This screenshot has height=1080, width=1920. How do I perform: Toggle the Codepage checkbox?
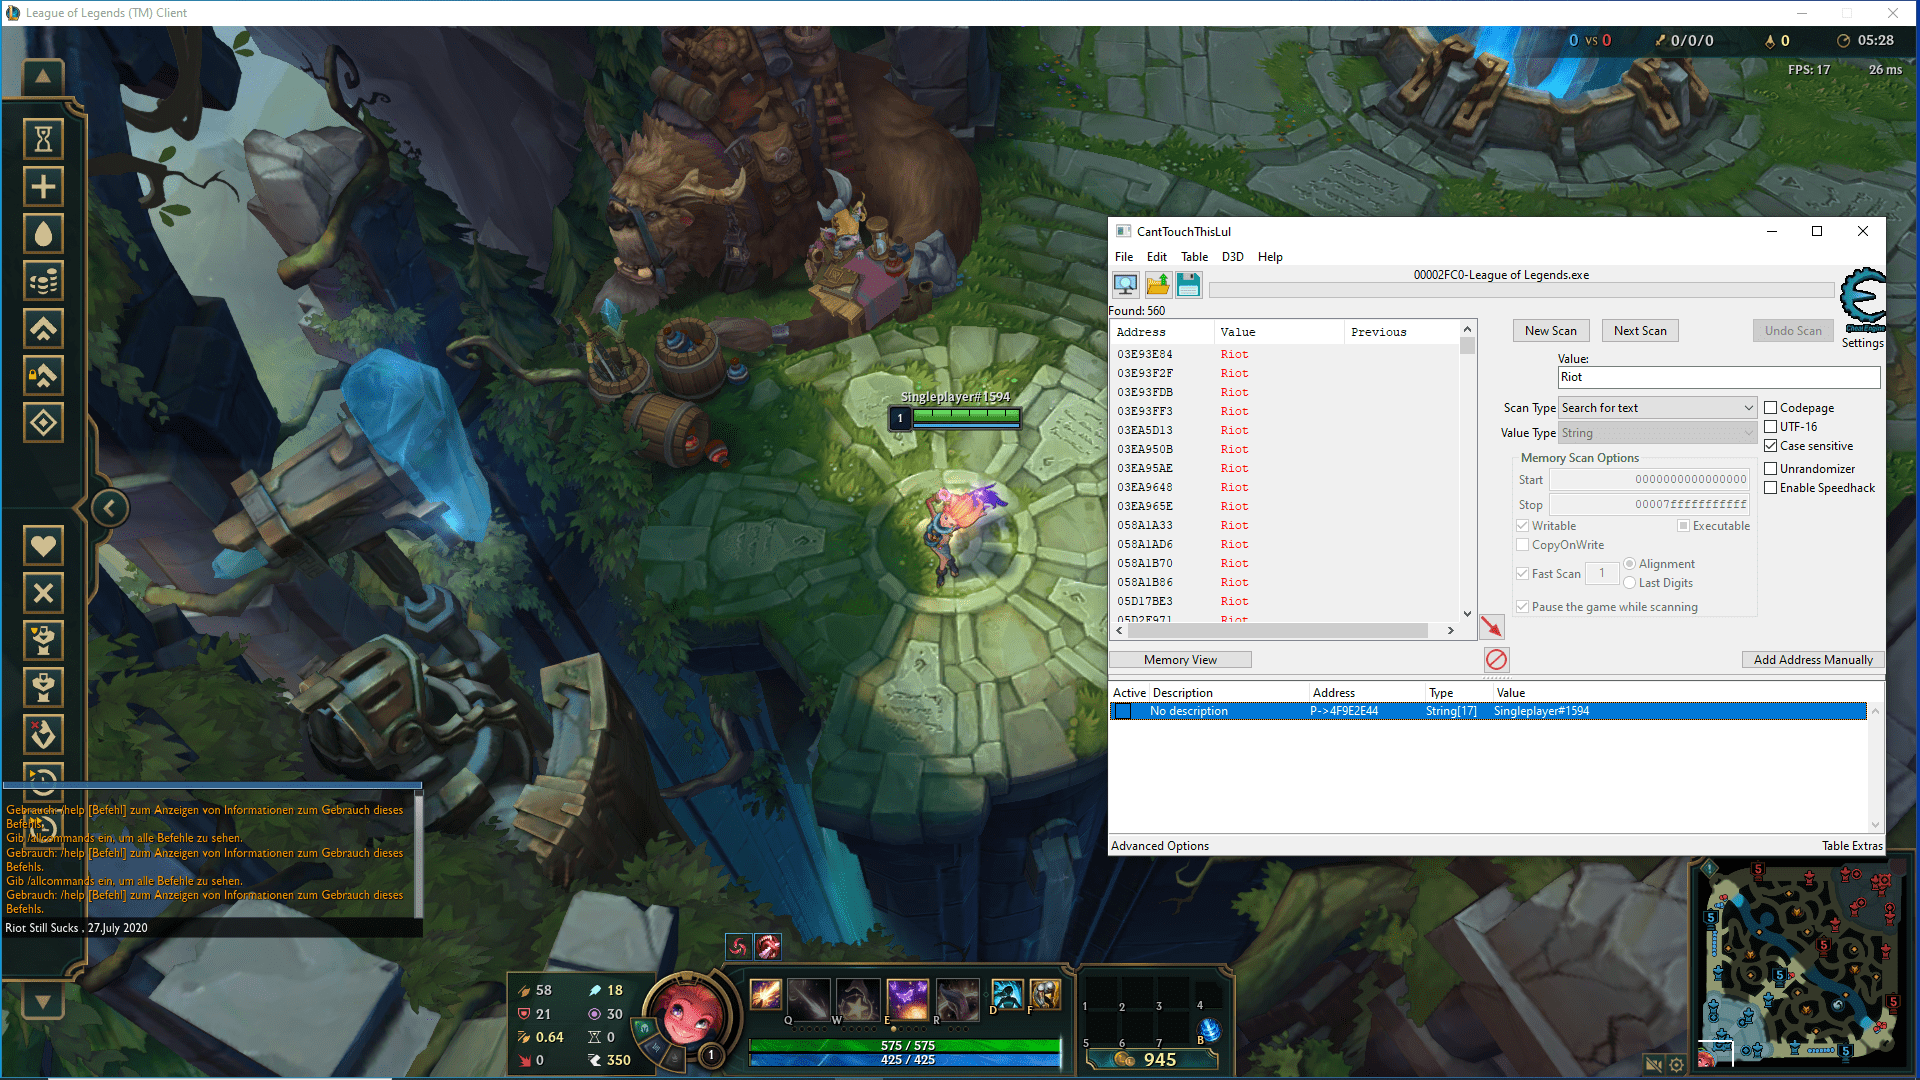(x=1771, y=408)
